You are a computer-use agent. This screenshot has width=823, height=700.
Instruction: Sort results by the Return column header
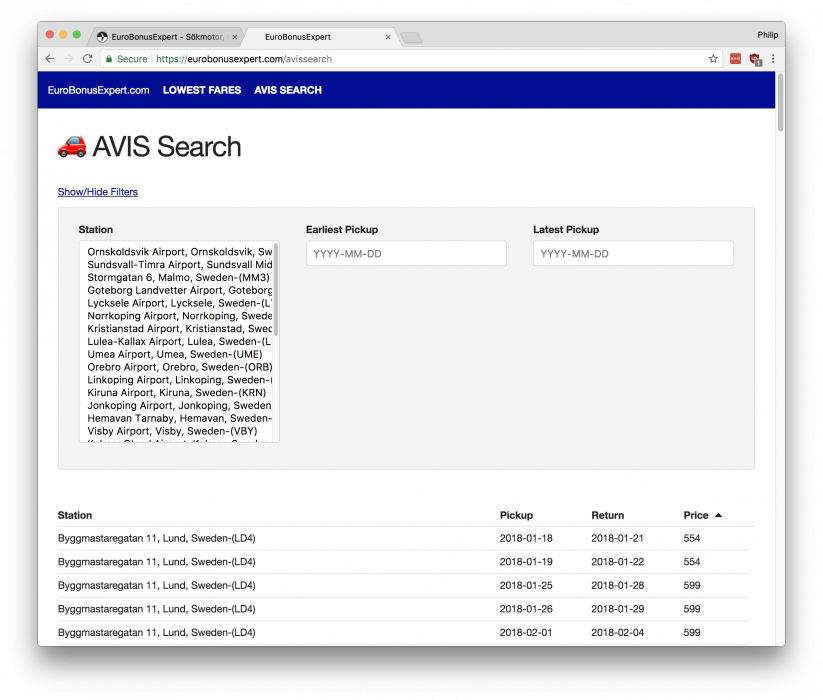607,515
